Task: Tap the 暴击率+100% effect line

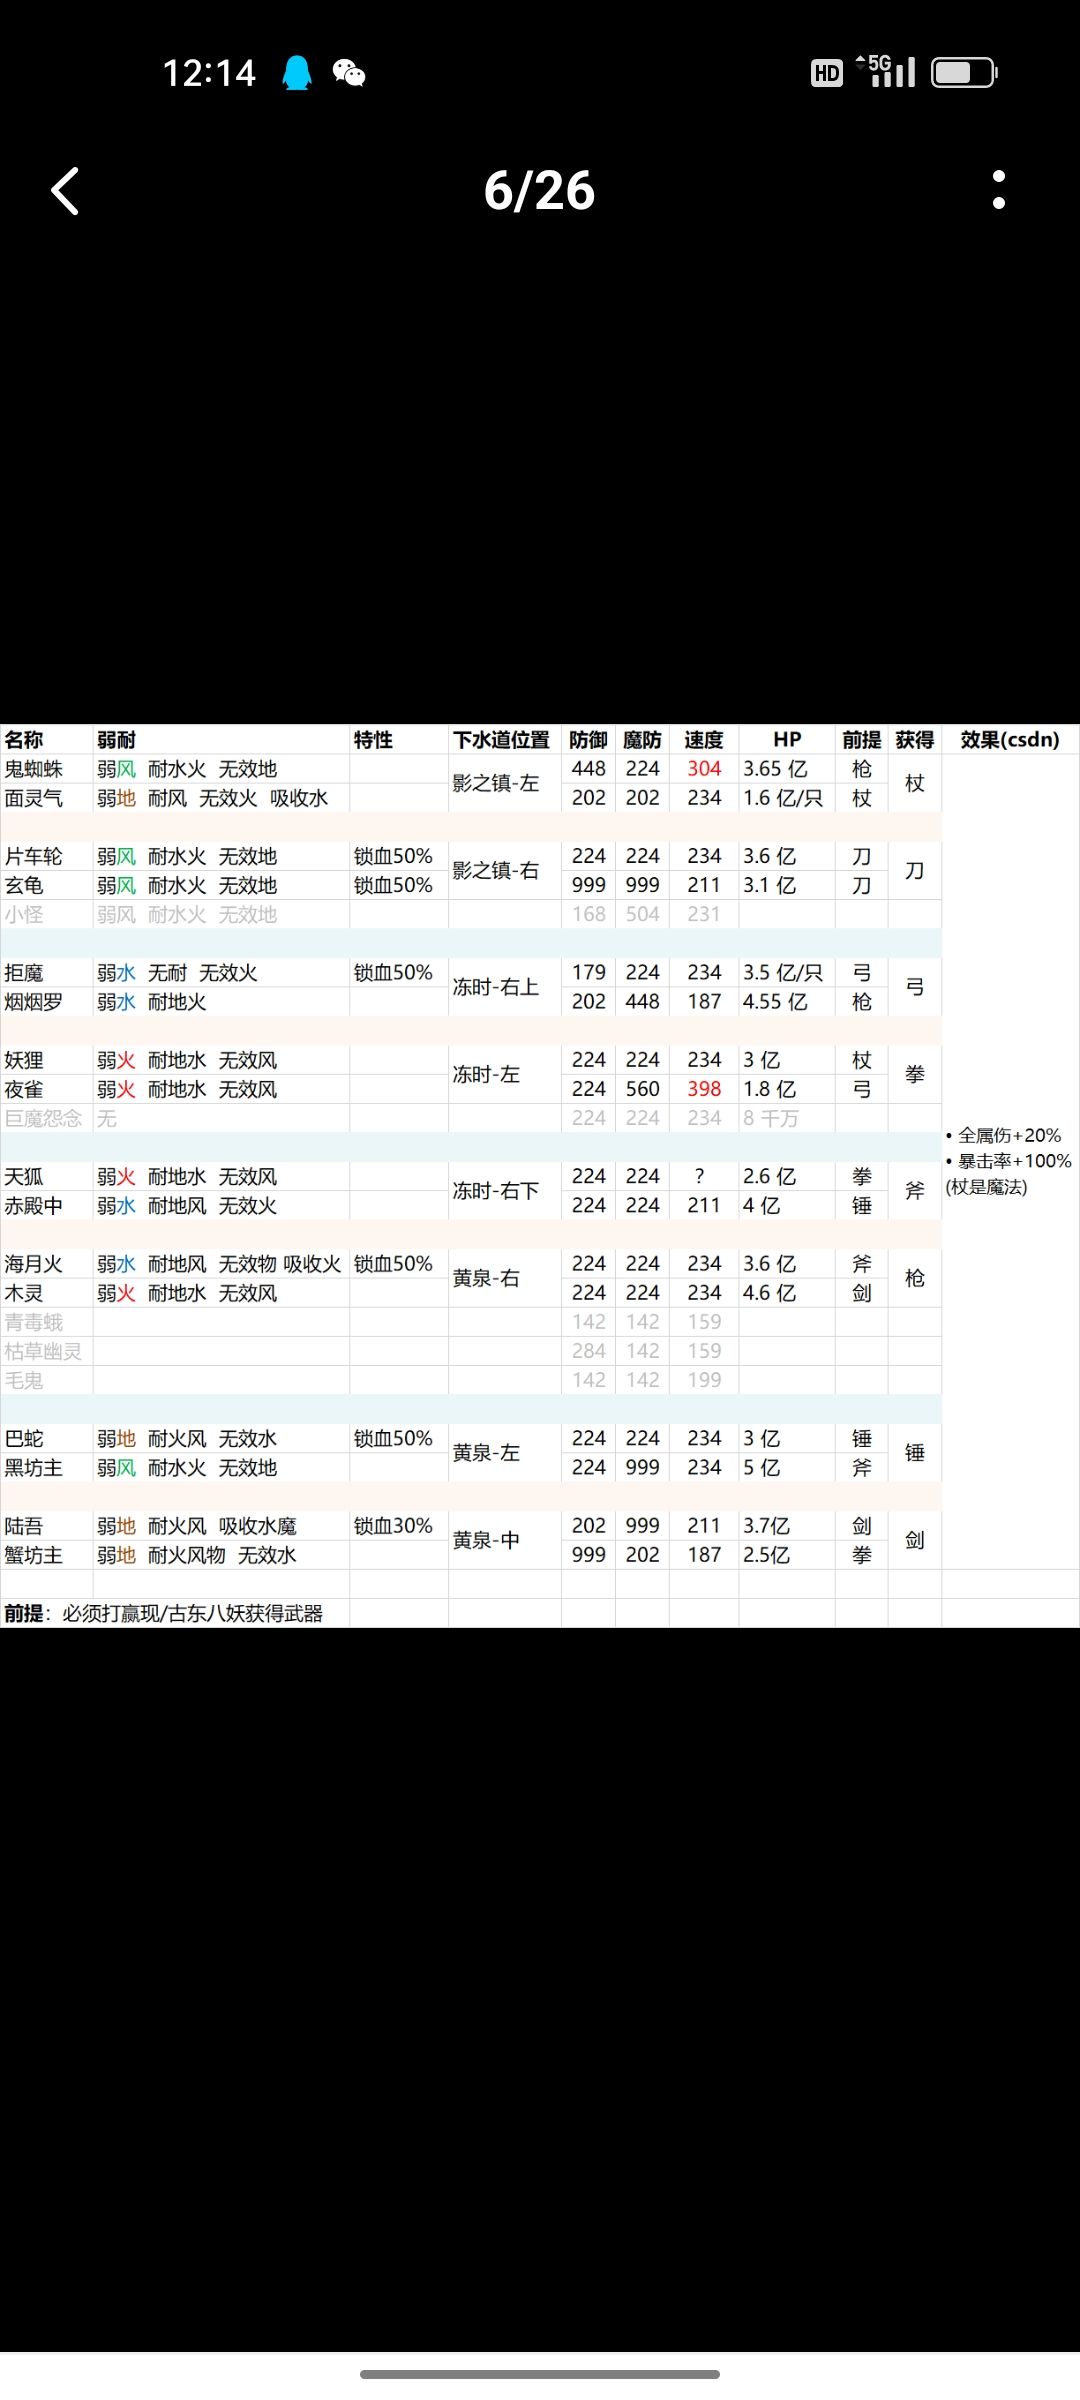Action: point(1008,1161)
